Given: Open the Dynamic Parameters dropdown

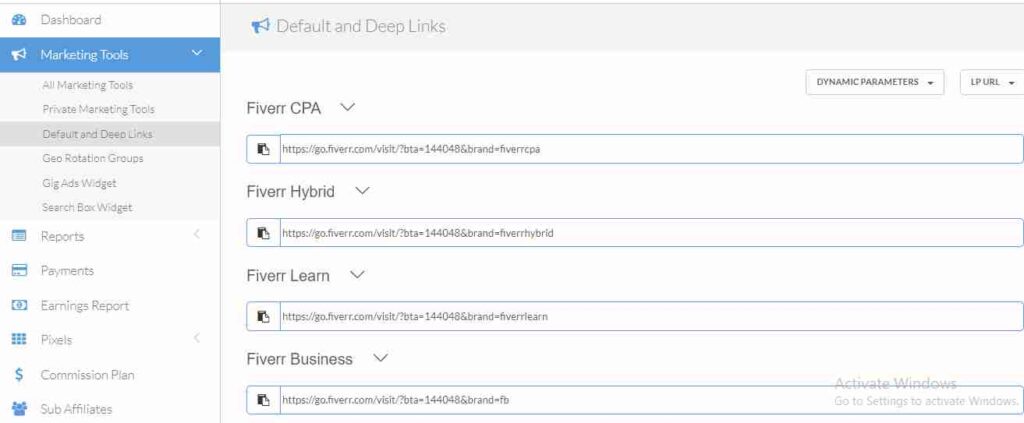Looking at the screenshot, I should [874, 82].
